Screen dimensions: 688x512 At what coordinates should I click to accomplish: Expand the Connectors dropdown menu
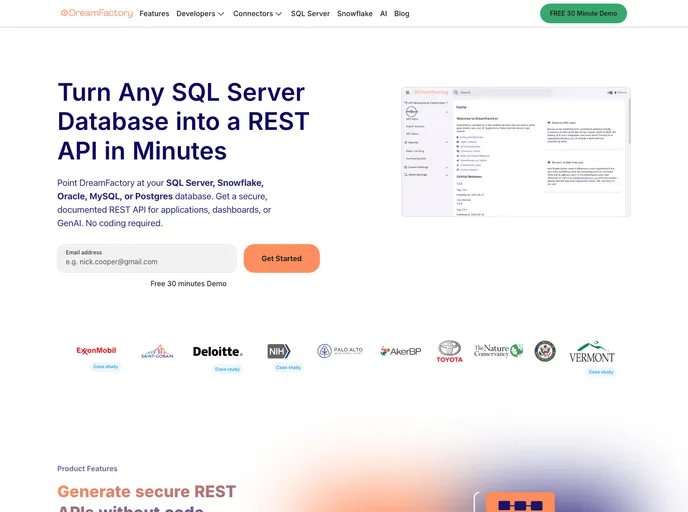click(x=257, y=14)
